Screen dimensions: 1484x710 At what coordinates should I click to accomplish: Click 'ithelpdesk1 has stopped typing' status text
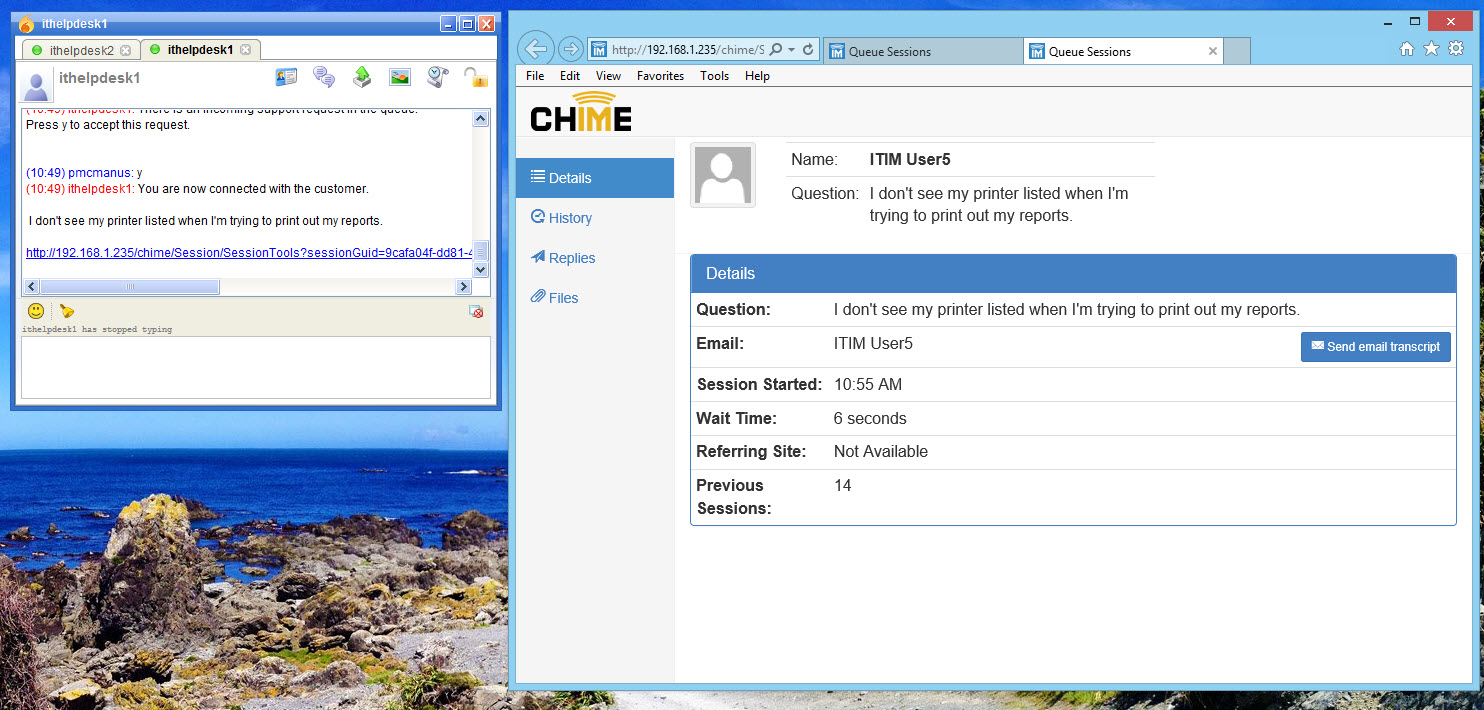click(x=97, y=329)
